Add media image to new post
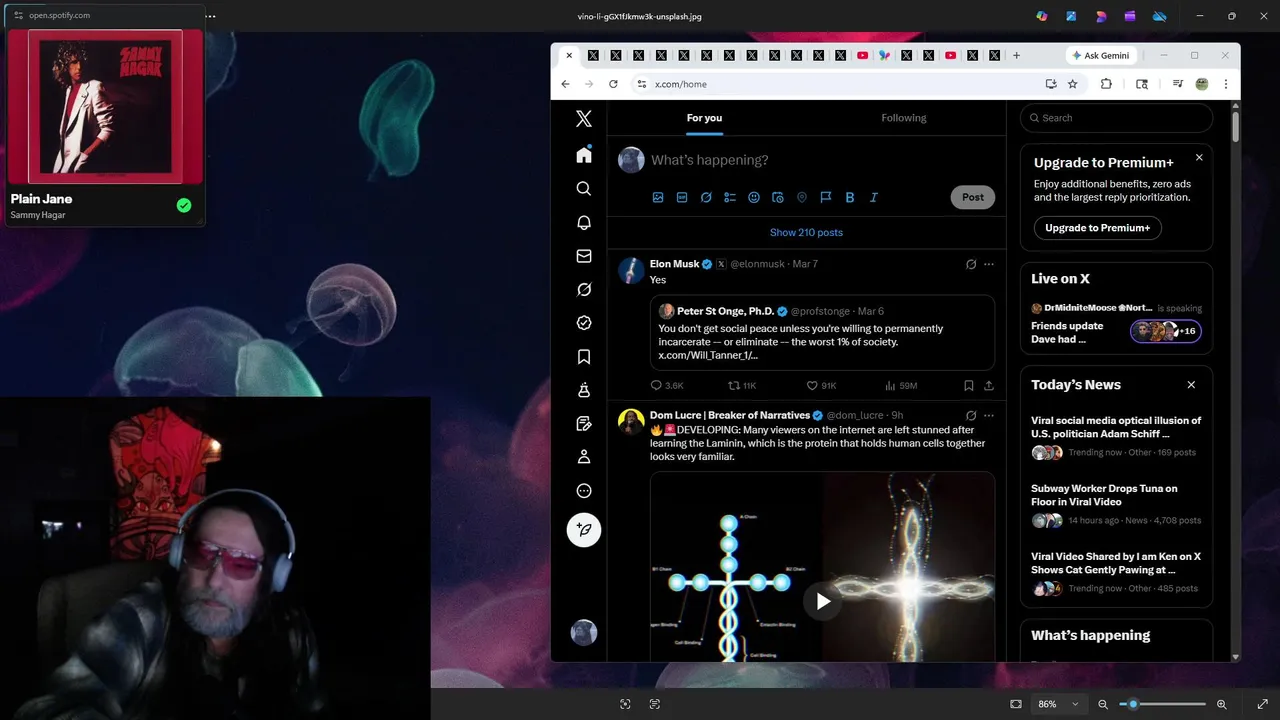The image size is (1280, 720). click(x=658, y=198)
